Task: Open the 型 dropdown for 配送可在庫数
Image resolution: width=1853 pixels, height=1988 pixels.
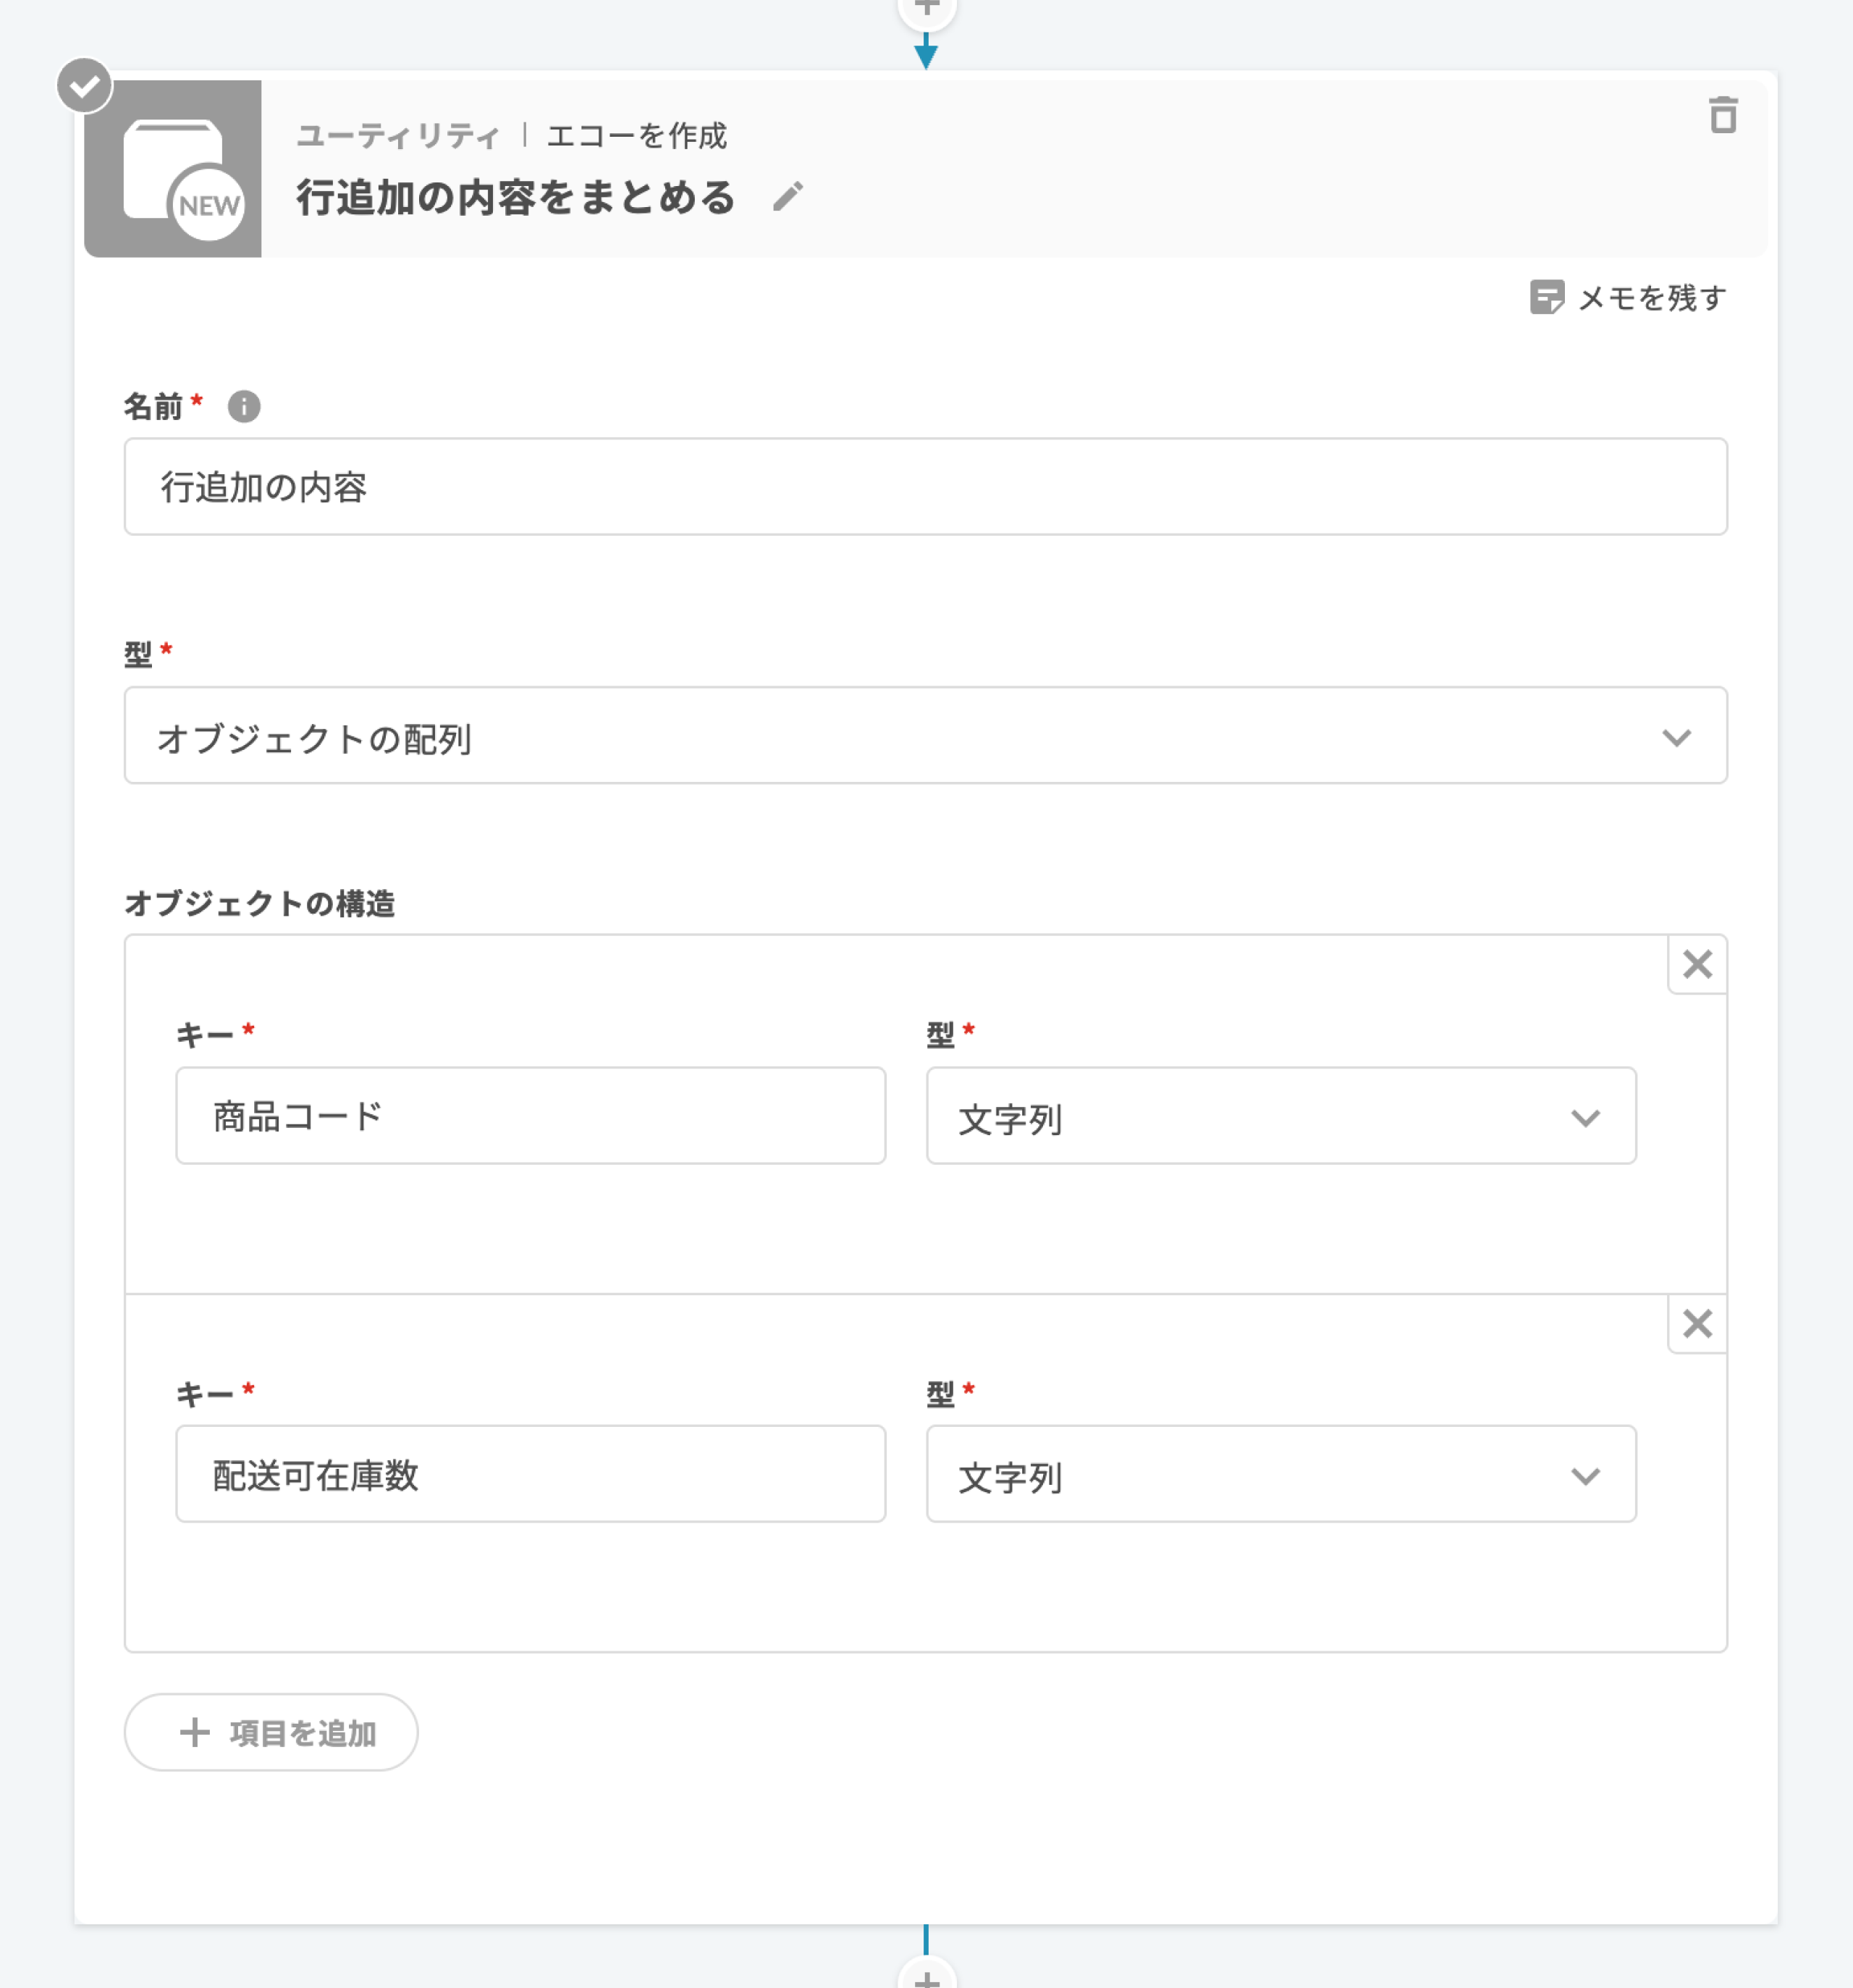Action: coord(1280,1475)
